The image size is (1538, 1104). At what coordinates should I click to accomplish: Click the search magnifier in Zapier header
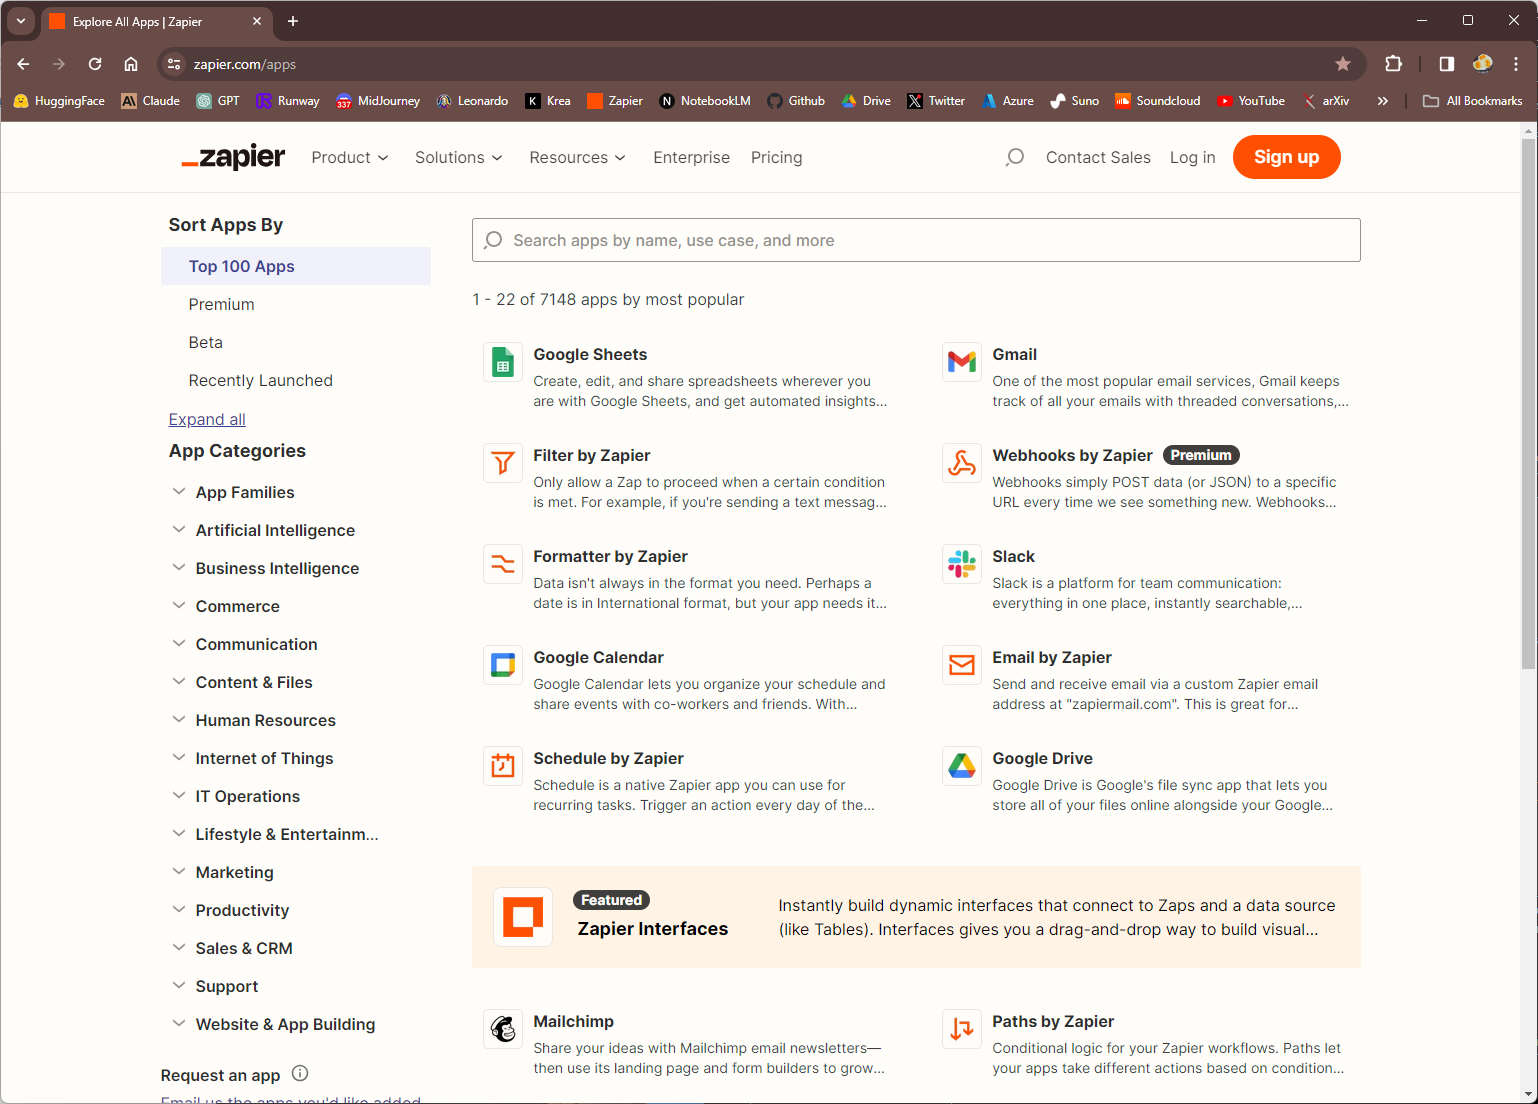pos(1015,157)
